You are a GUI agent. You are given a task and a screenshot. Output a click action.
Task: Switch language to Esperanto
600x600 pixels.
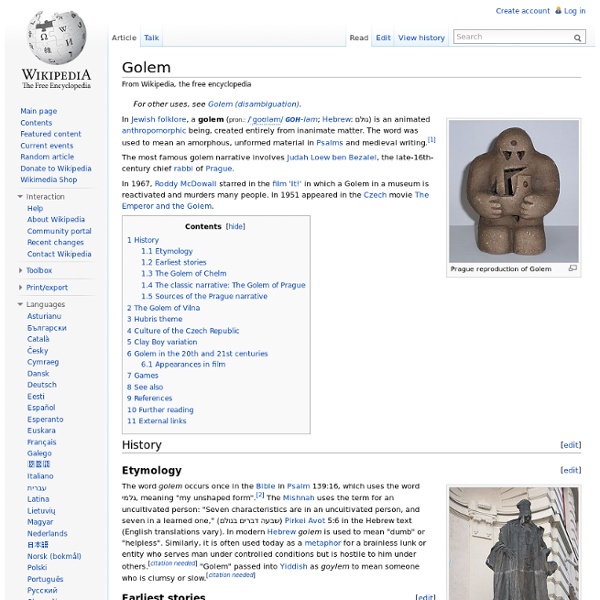pyautogui.click(x=45, y=419)
